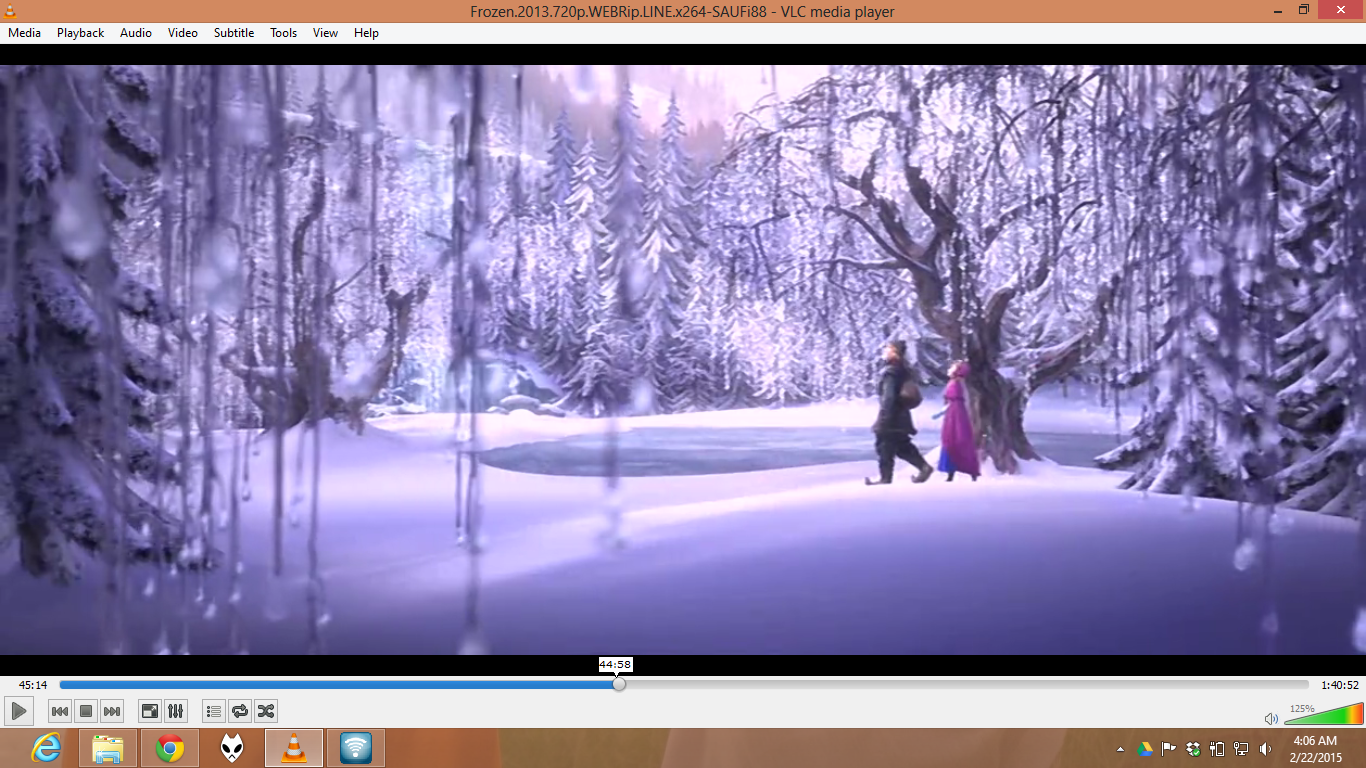Minimize the VLC window
This screenshot has width=1366, height=768.
click(1280, 10)
